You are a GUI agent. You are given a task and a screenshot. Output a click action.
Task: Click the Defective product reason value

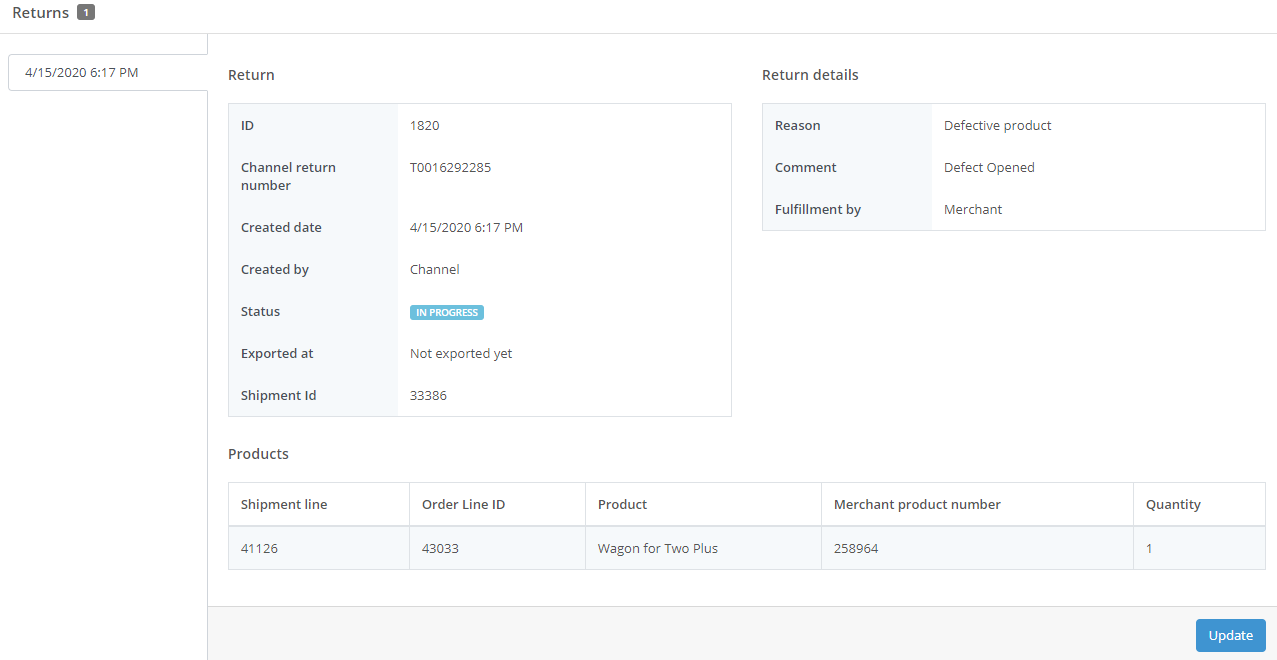tap(998, 125)
